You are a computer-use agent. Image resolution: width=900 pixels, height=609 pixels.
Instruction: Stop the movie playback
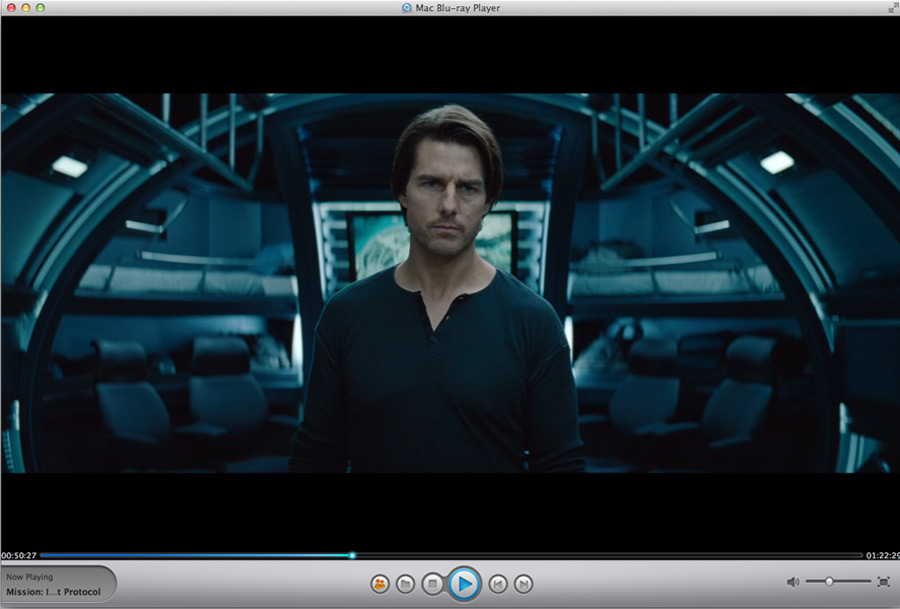click(432, 583)
